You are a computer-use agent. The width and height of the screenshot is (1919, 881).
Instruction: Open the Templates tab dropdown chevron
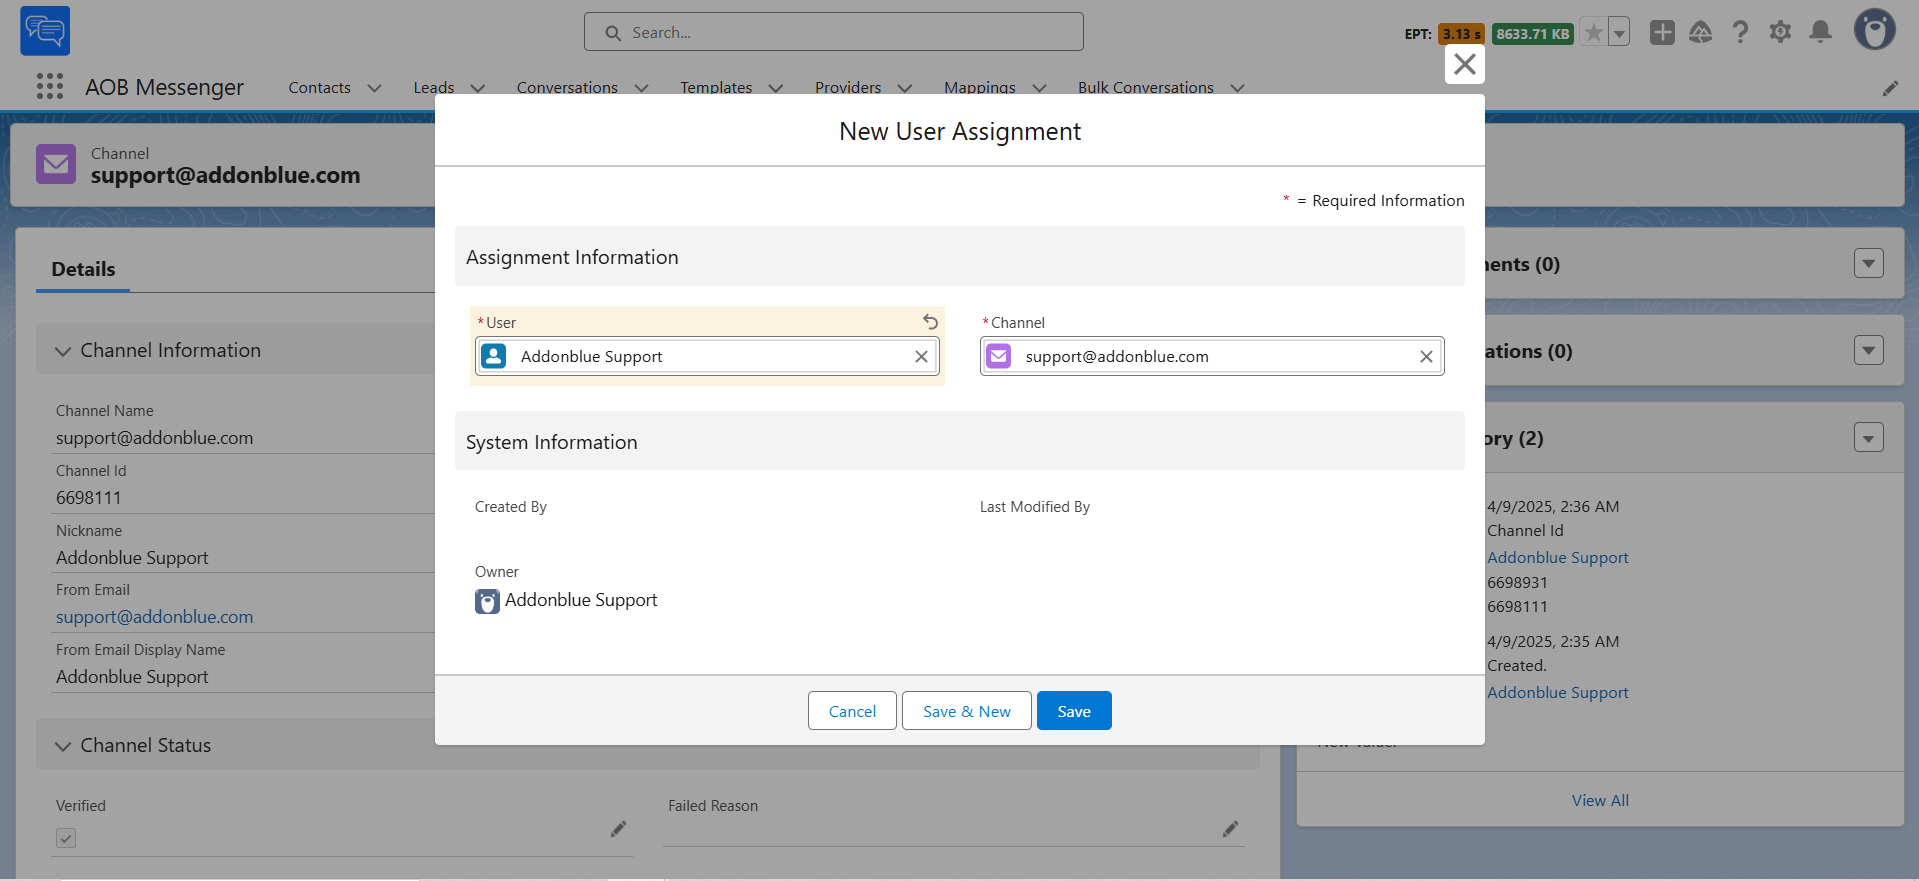point(776,88)
